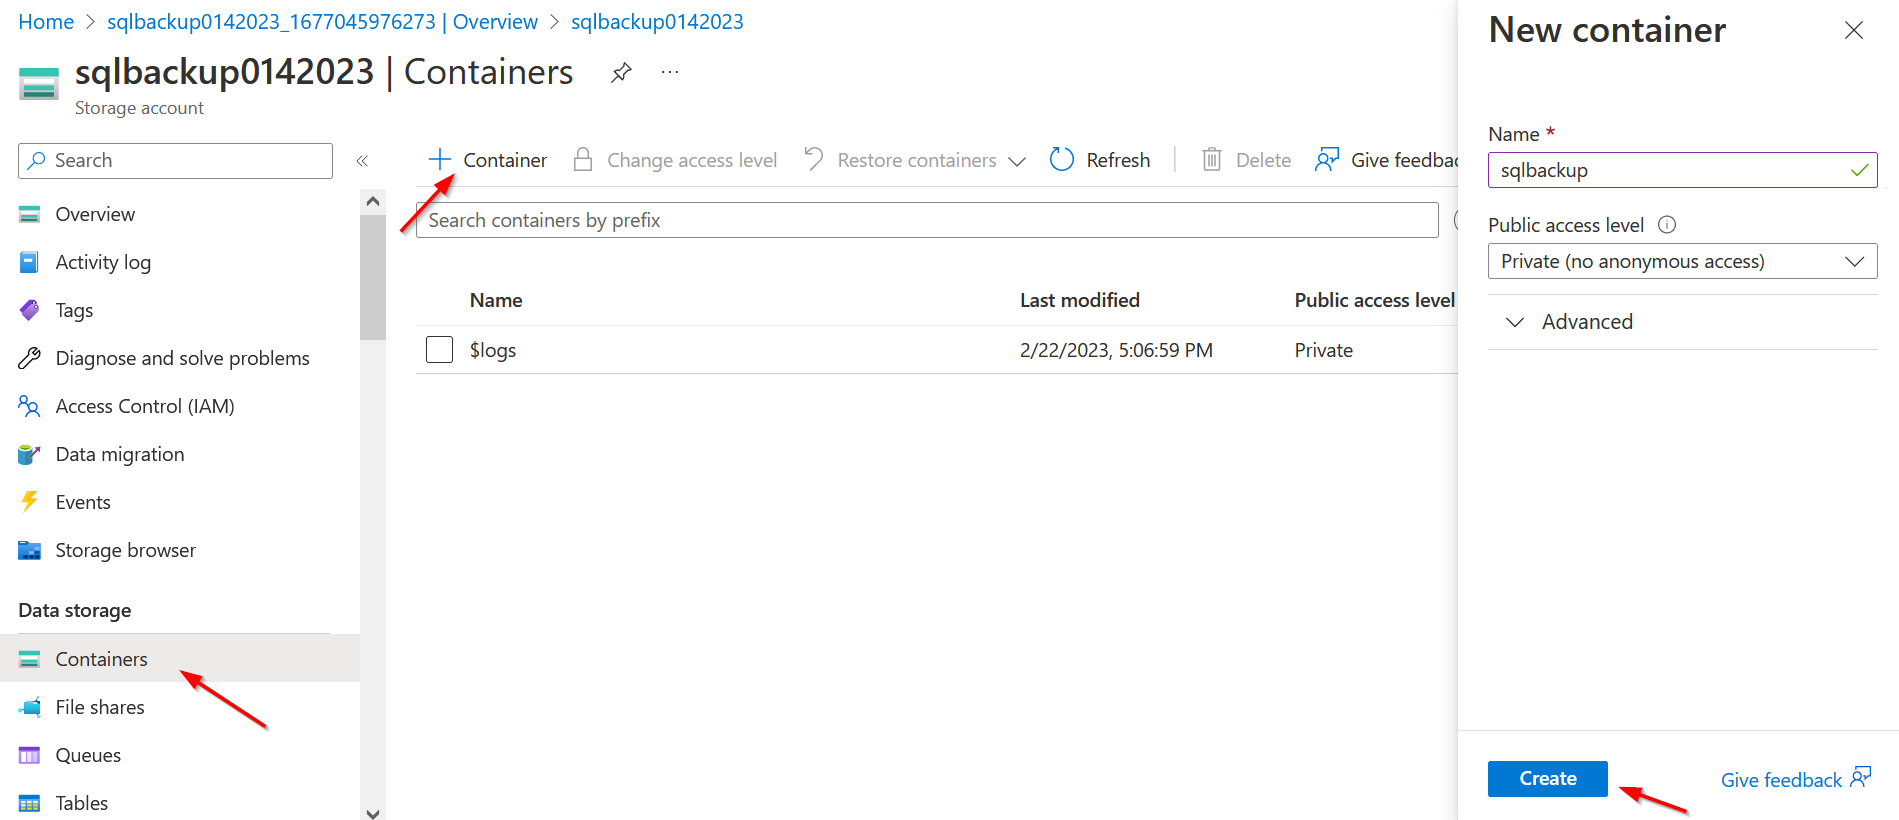Click the plus icon to add a container

[440, 159]
